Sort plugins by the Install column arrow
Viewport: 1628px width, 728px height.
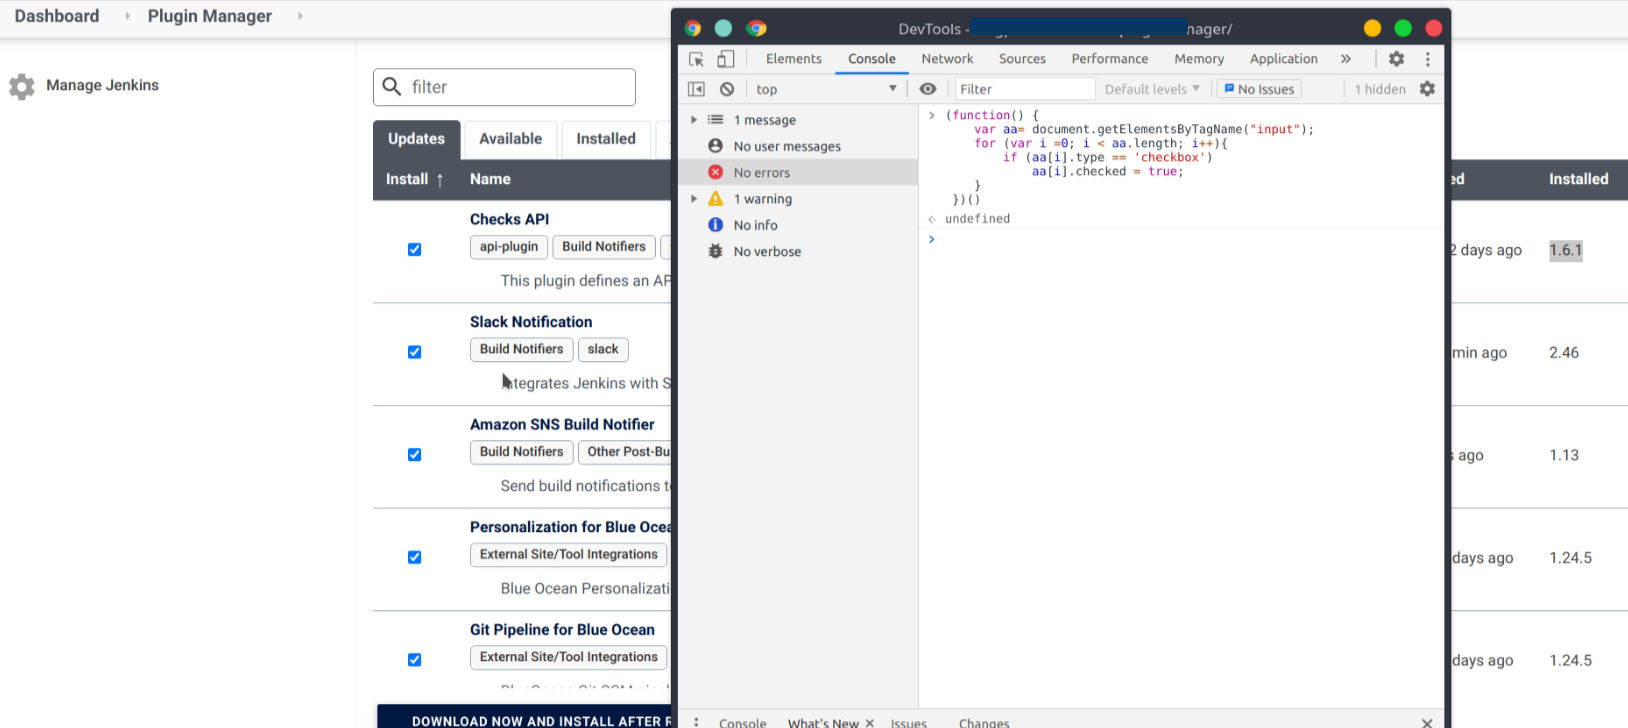[x=440, y=180]
